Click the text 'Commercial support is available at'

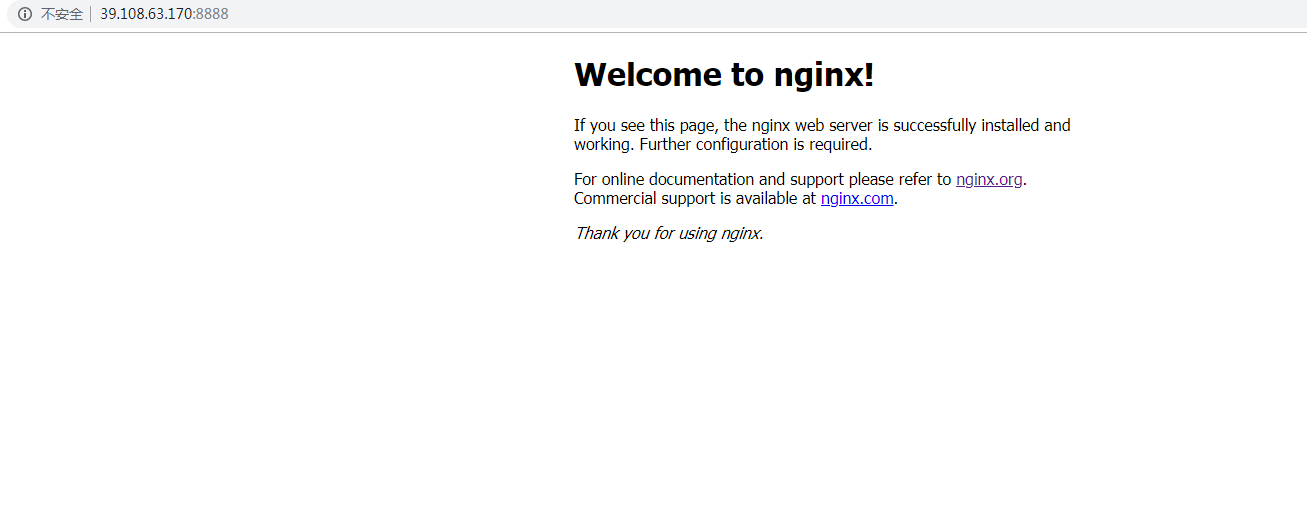pyautogui.click(x=695, y=198)
